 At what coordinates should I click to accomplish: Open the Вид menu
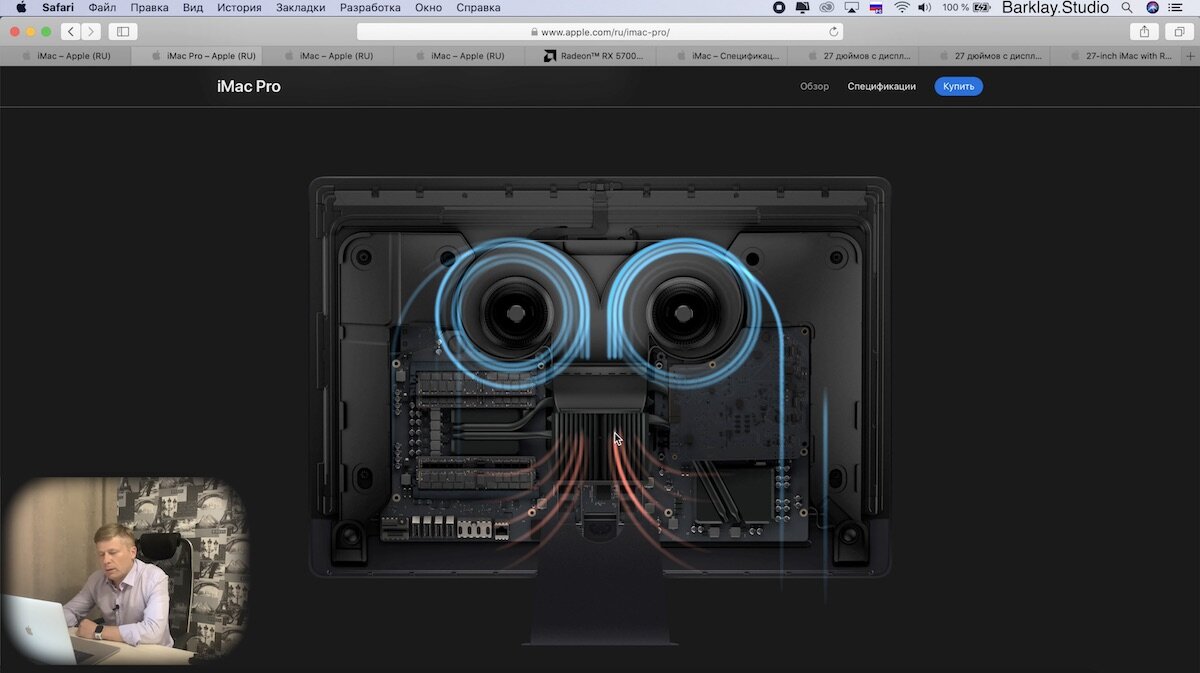(x=193, y=7)
